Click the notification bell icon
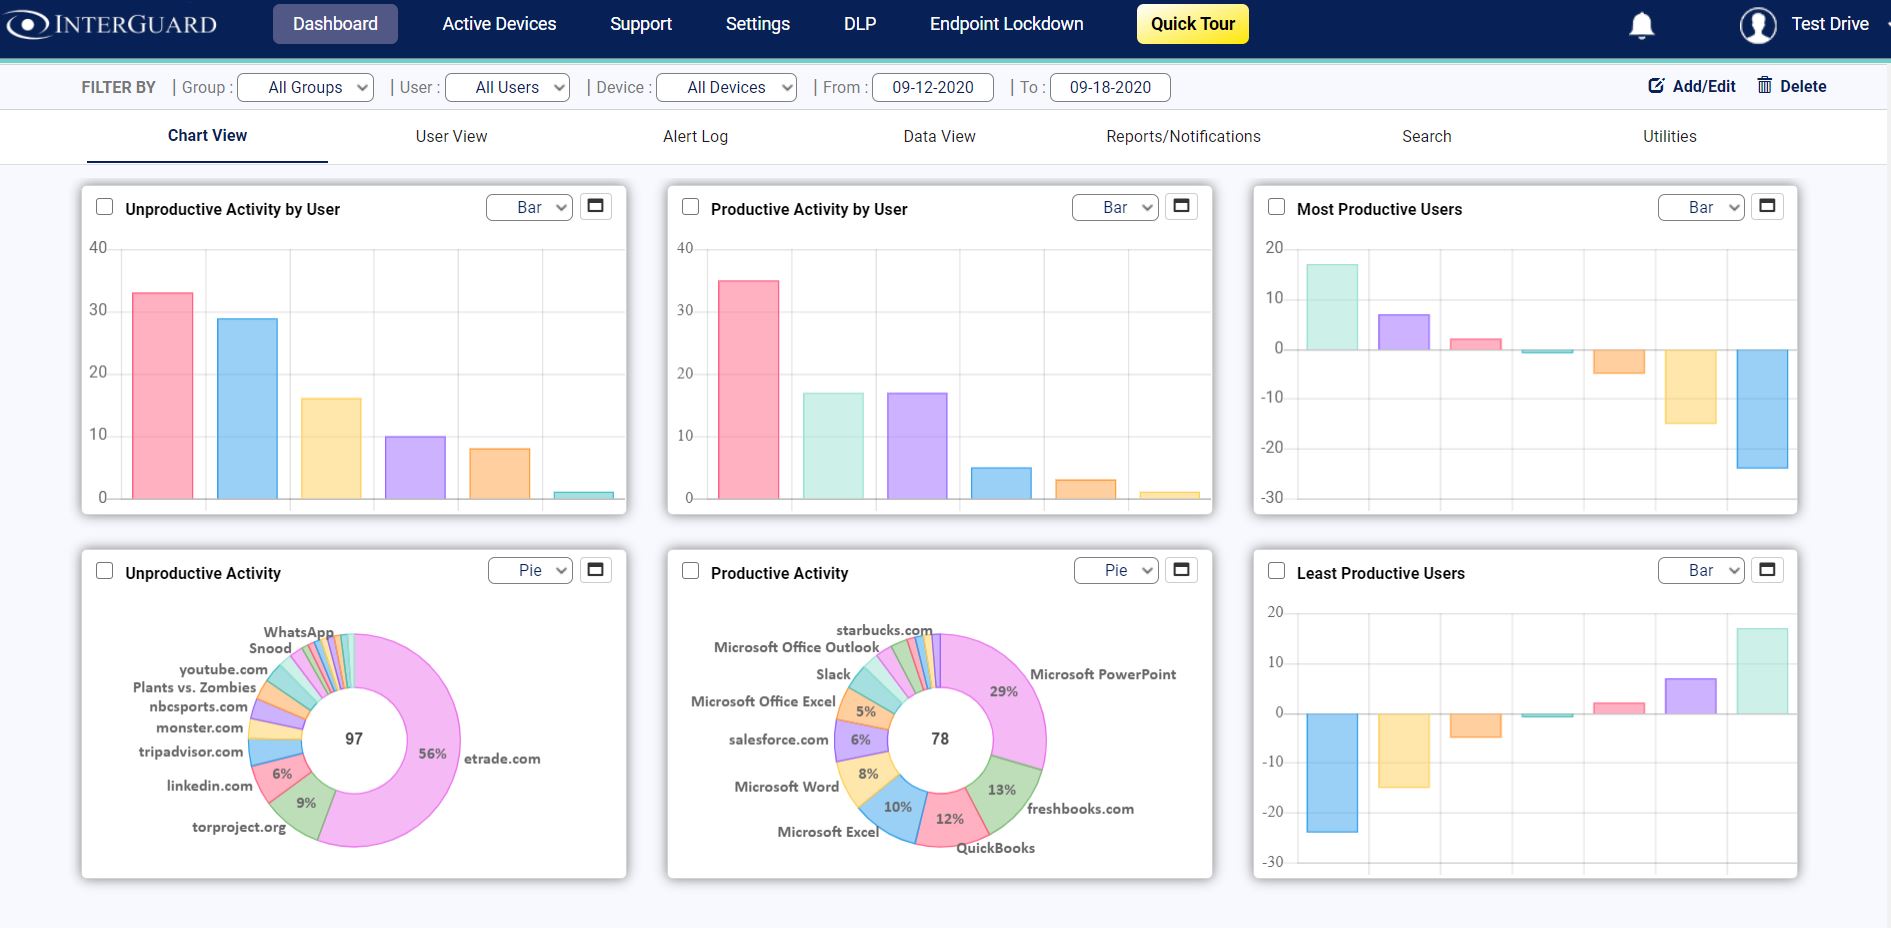The height and width of the screenshot is (928, 1891). click(x=1641, y=25)
